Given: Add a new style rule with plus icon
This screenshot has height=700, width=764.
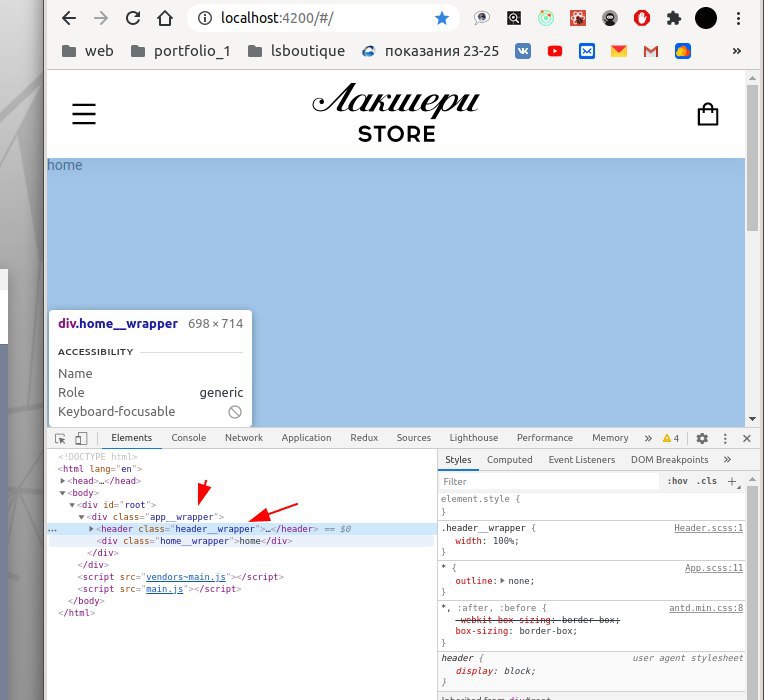Looking at the screenshot, I should point(732,481).
